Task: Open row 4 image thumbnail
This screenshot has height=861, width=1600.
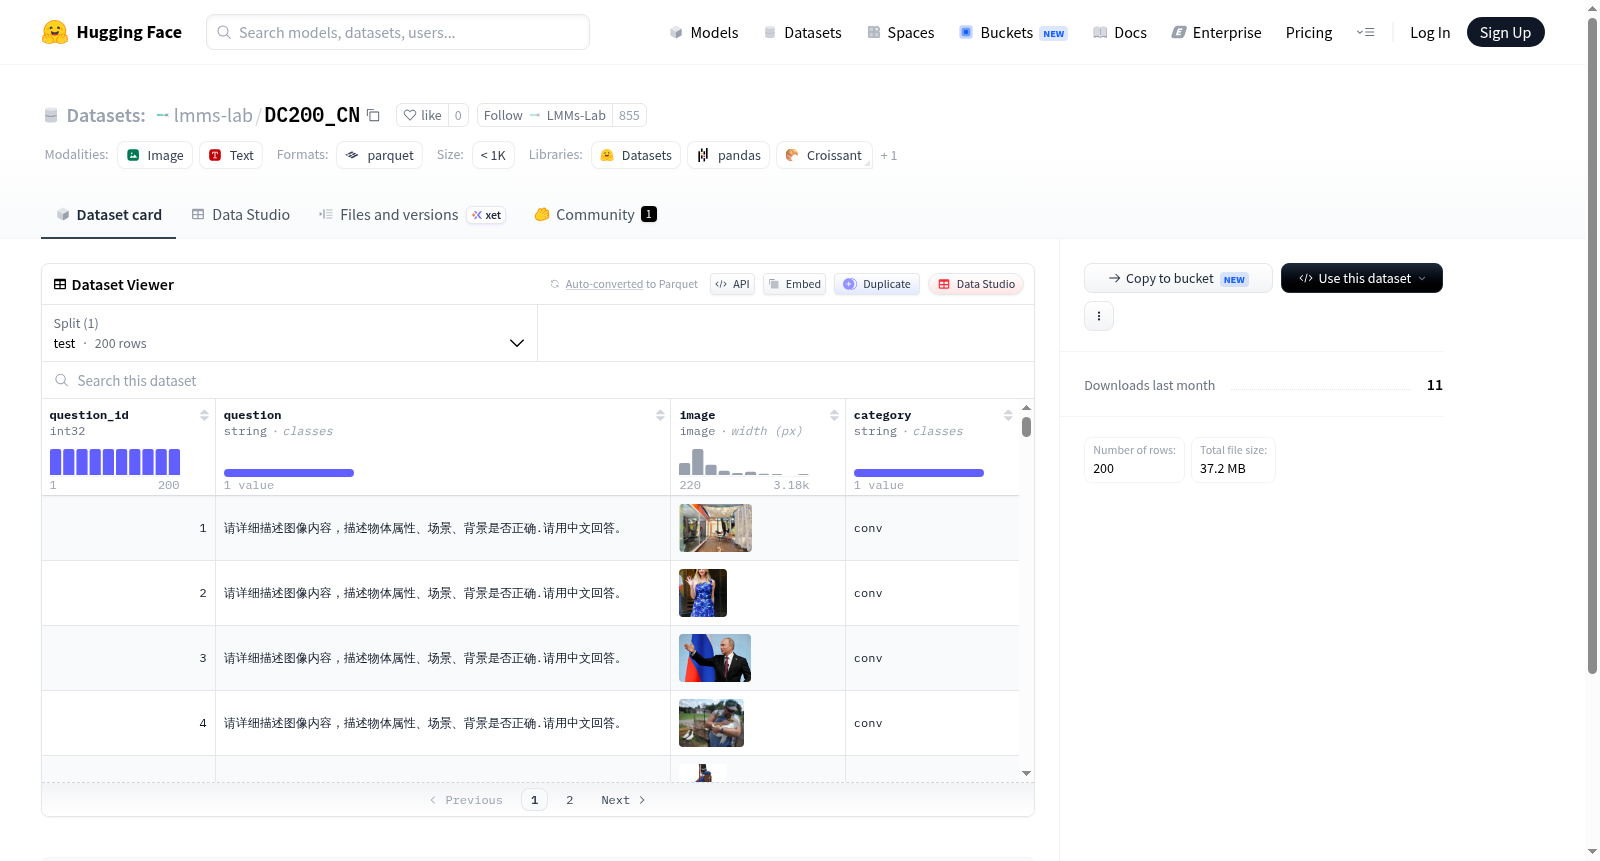Action: (x=711, y=723)
